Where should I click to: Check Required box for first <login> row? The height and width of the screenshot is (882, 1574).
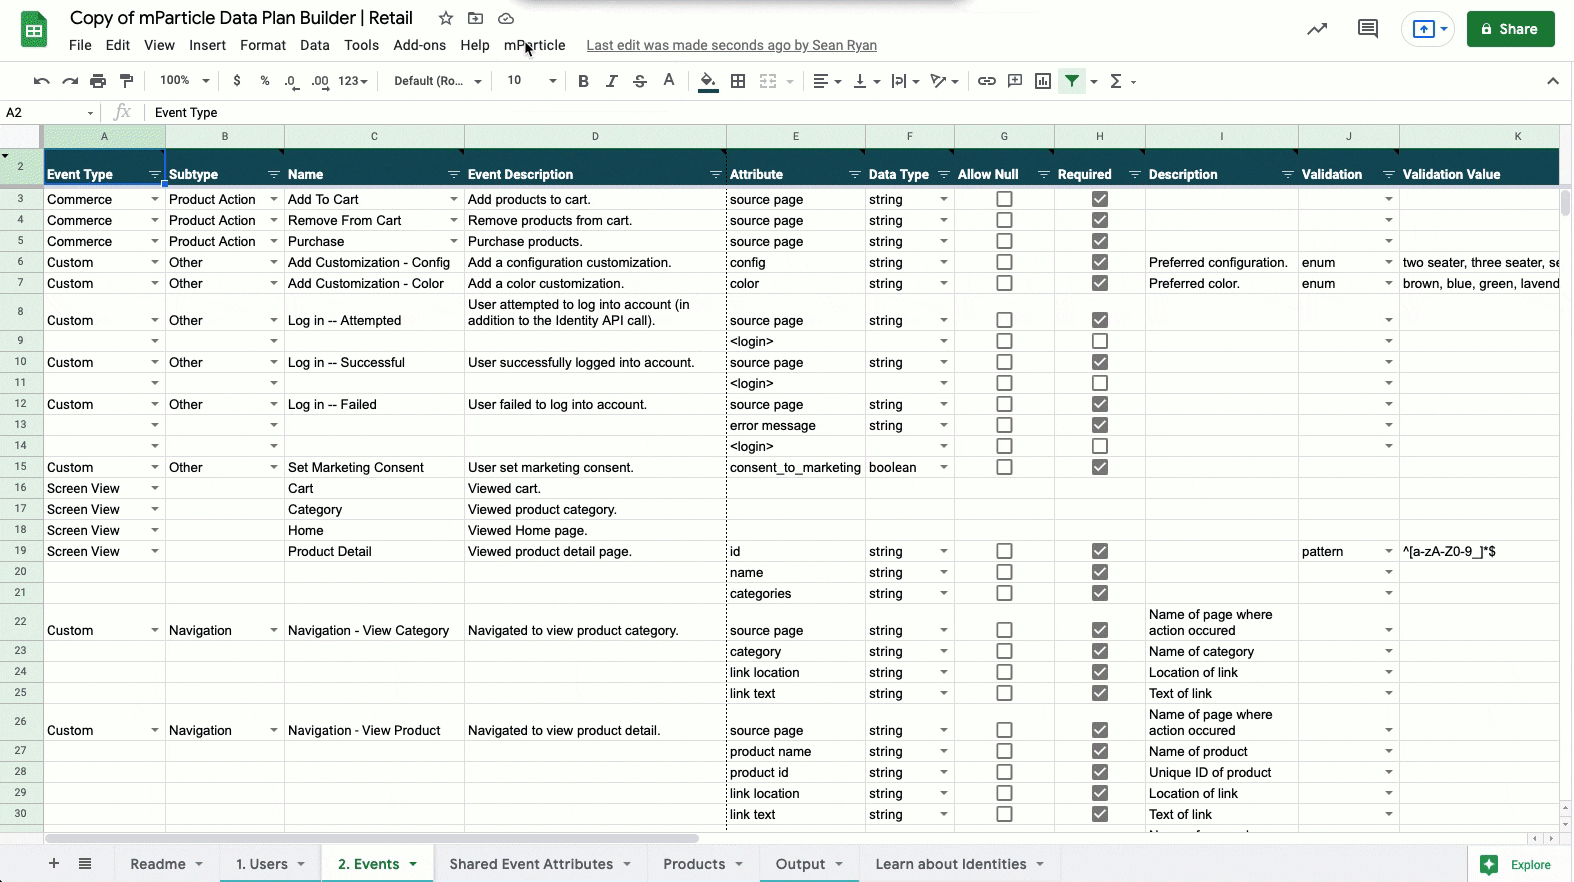[x=1100, y=341]
